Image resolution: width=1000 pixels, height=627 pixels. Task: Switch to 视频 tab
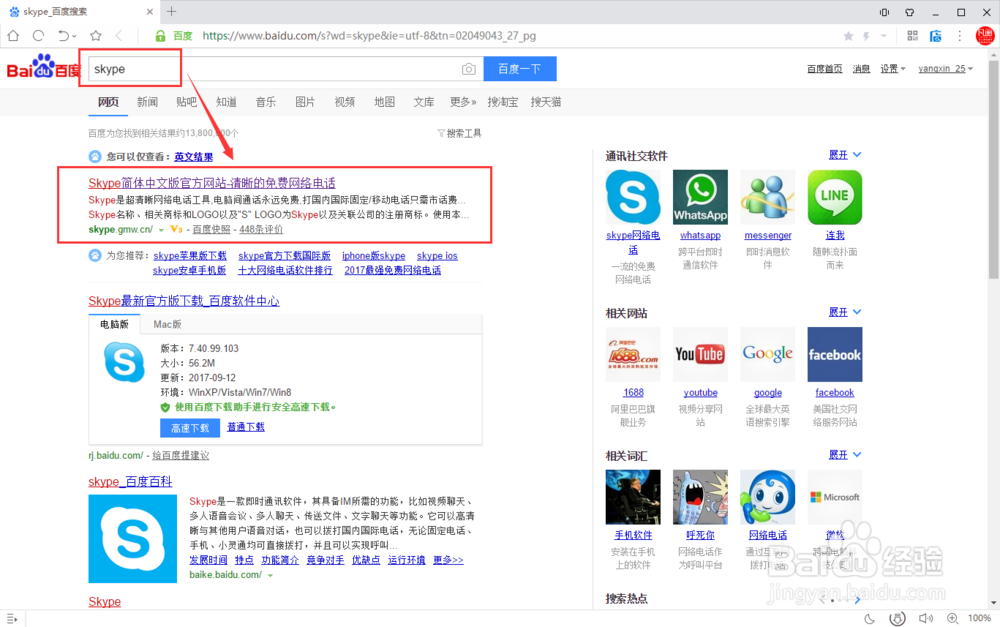[344, 102]
